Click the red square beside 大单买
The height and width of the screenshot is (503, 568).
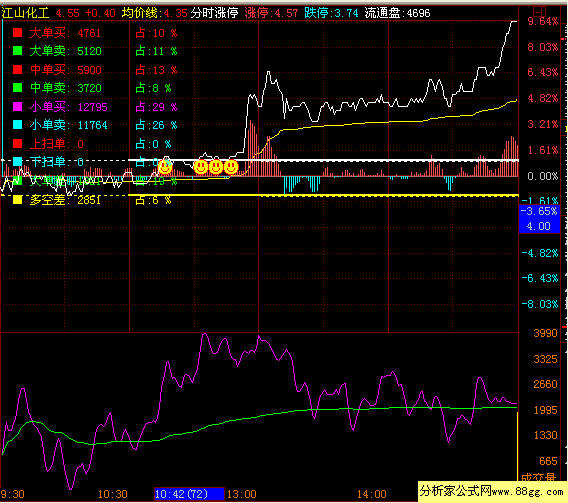17,33
